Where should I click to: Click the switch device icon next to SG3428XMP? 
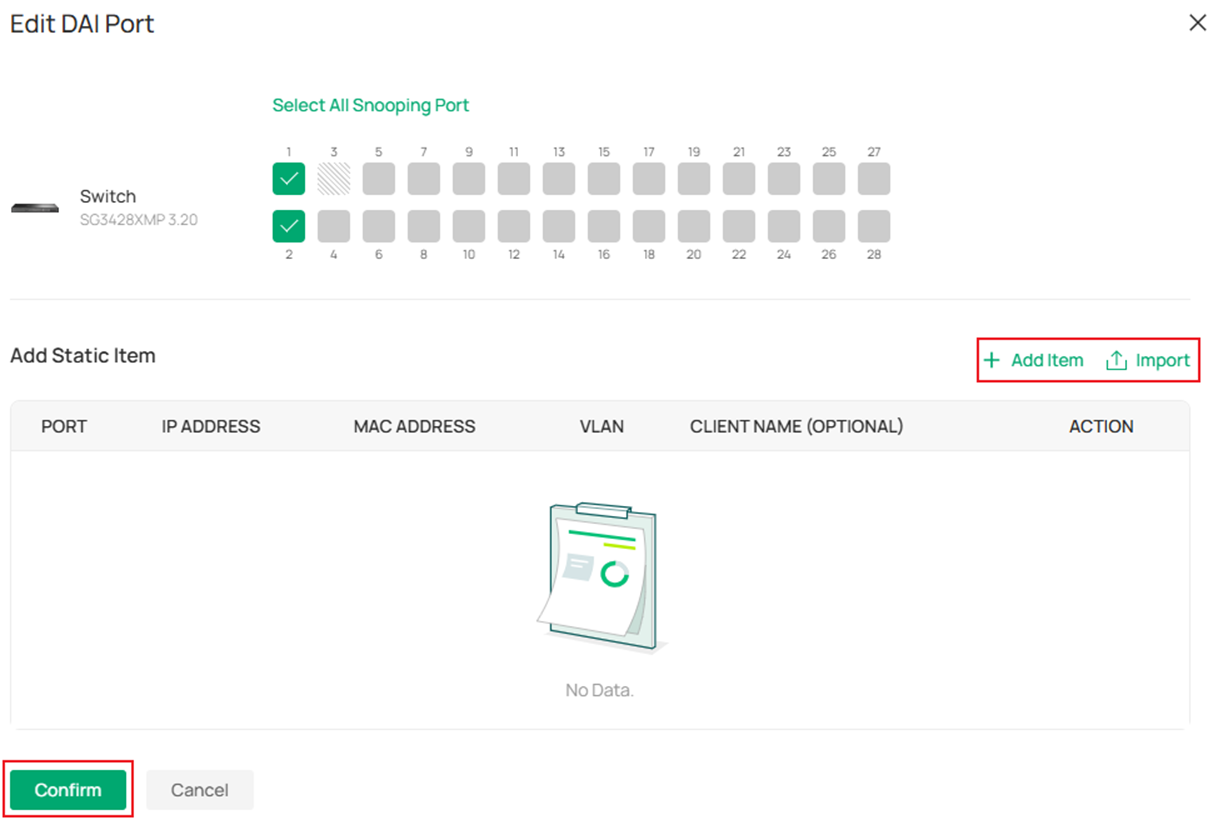34,207
